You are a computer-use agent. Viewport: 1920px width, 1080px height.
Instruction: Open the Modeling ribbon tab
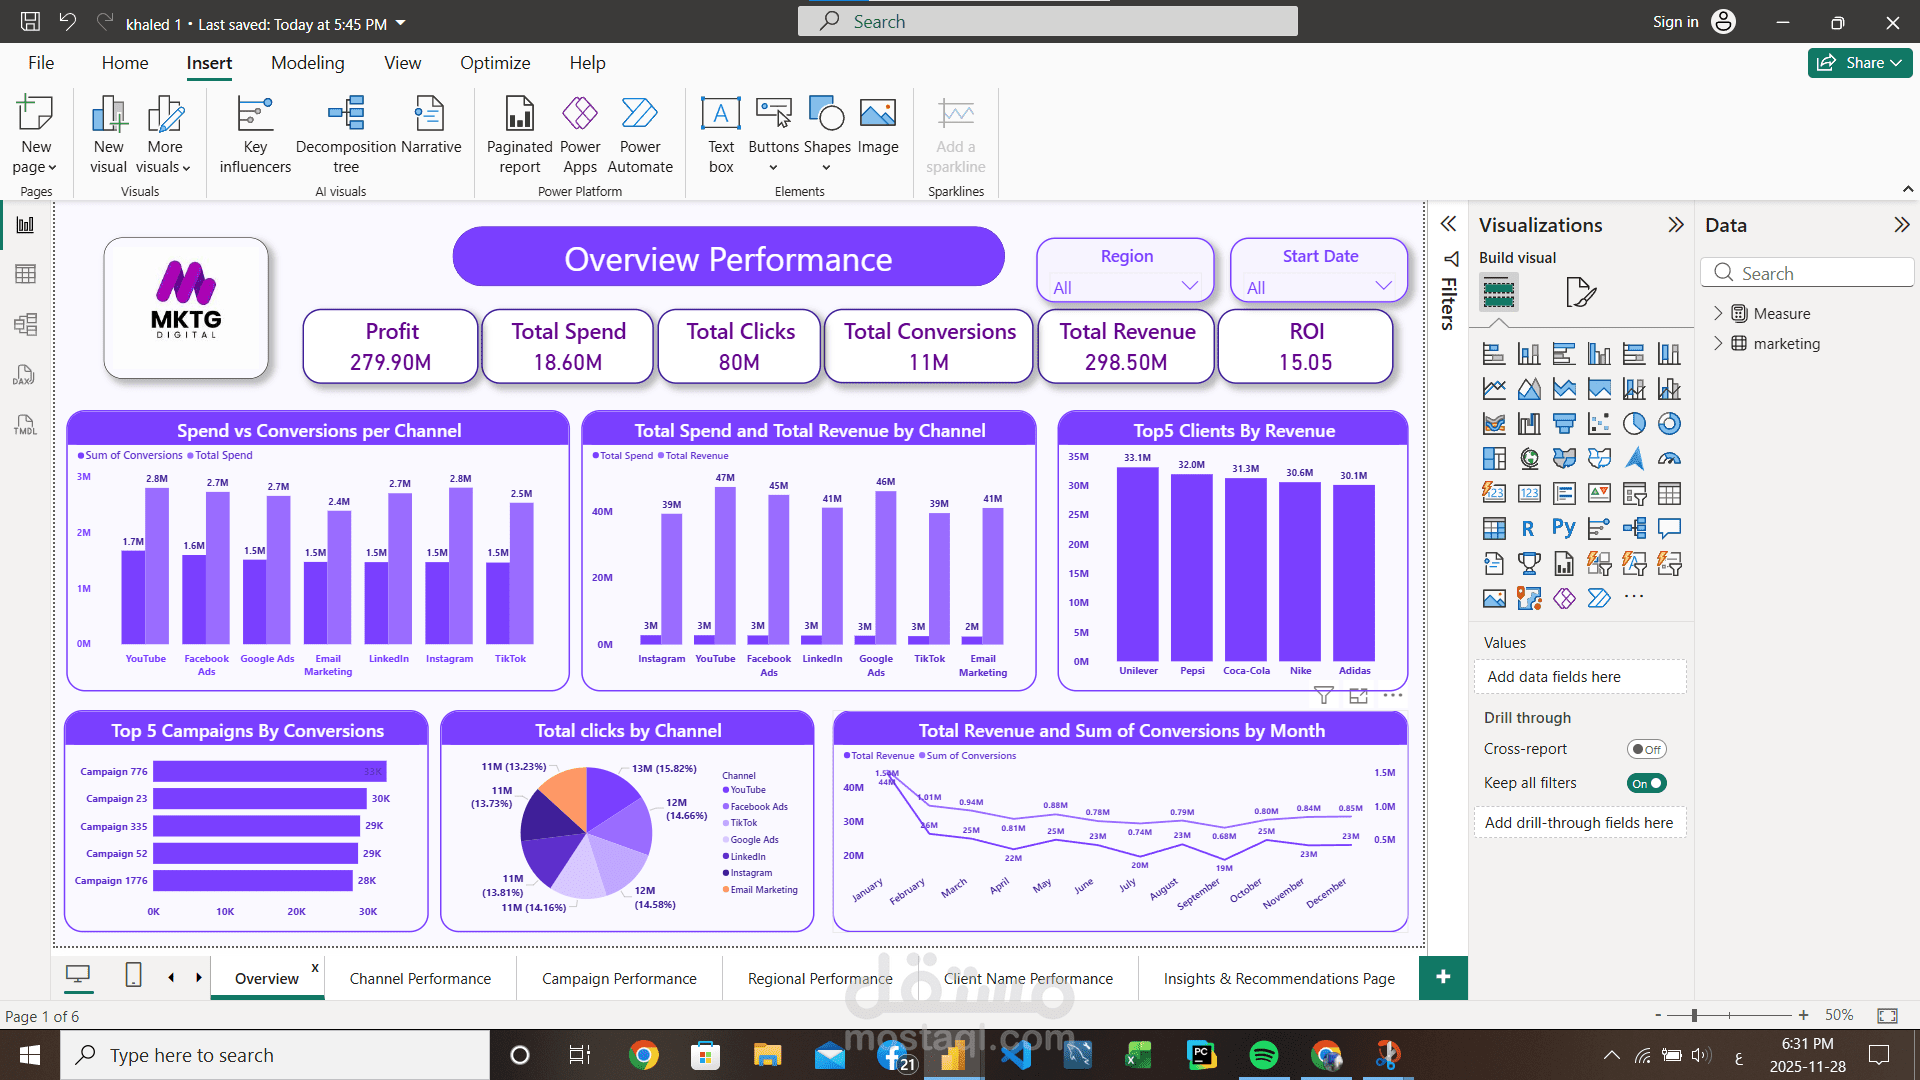coord(307,62)
